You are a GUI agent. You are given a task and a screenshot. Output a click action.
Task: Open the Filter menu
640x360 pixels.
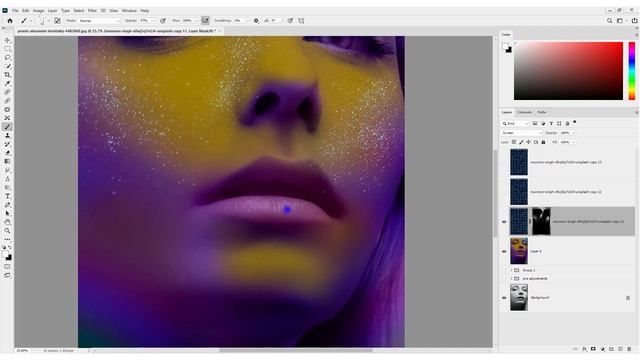(92, 11)
